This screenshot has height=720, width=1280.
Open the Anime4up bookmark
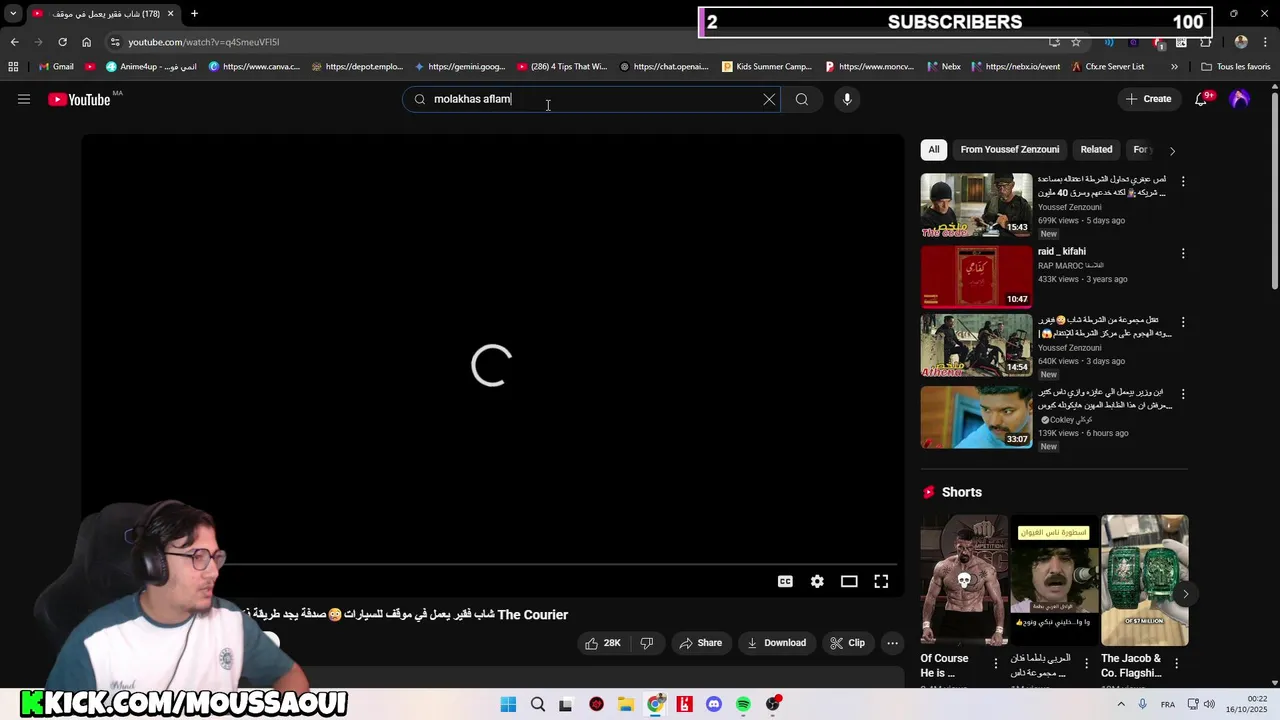[x=152, y=67]
